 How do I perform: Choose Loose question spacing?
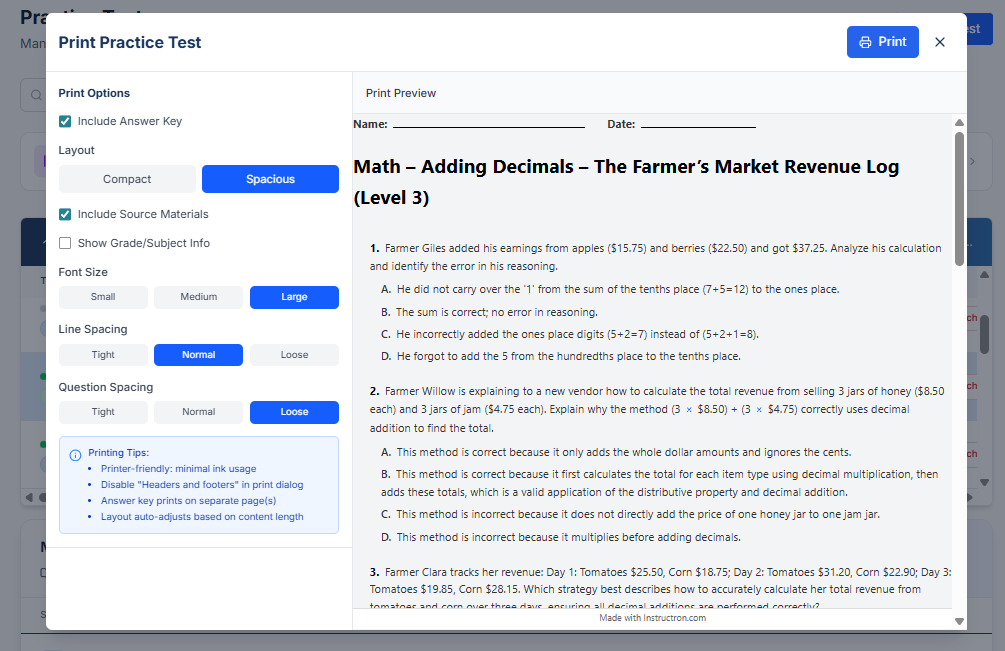click(x=294, y=412)
